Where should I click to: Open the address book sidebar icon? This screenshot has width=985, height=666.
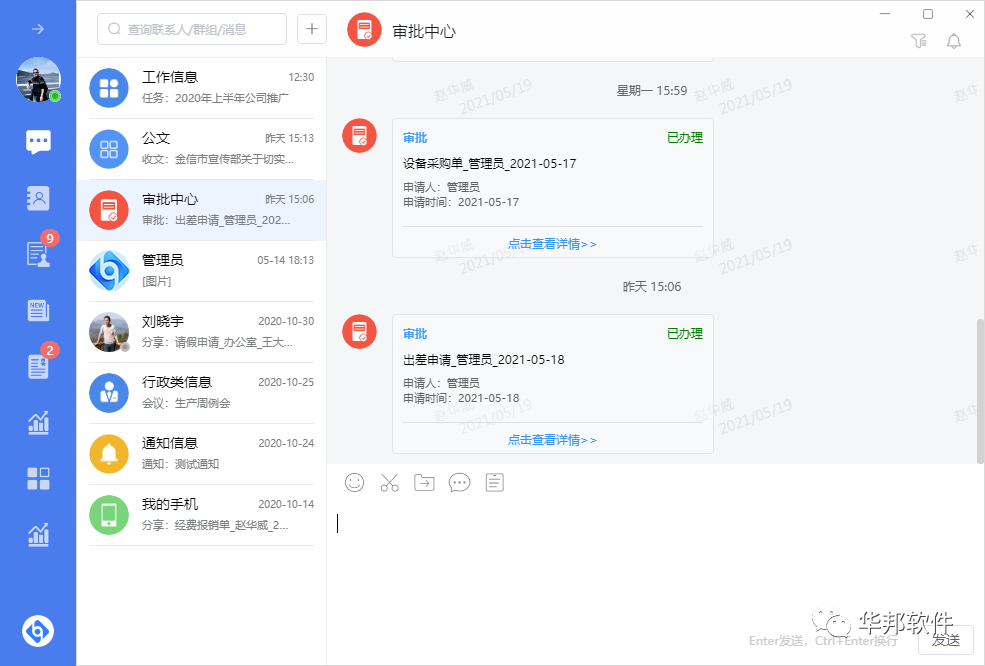click(37, 198)
